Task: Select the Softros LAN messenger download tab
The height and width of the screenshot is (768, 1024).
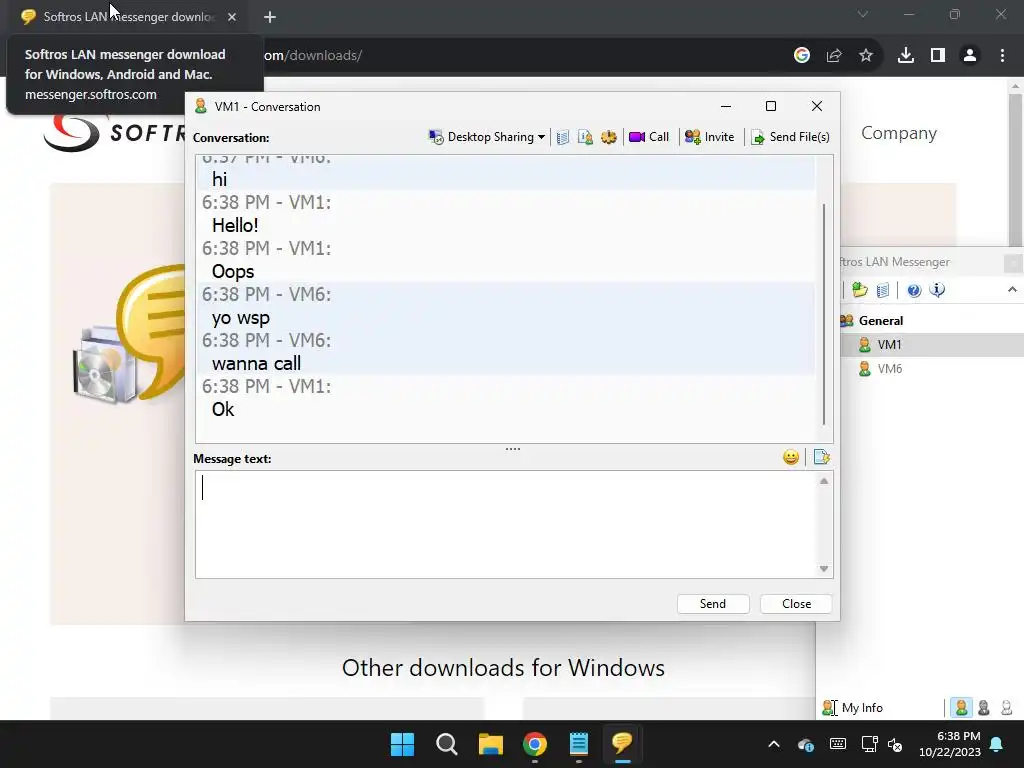Action: [128, 17]
